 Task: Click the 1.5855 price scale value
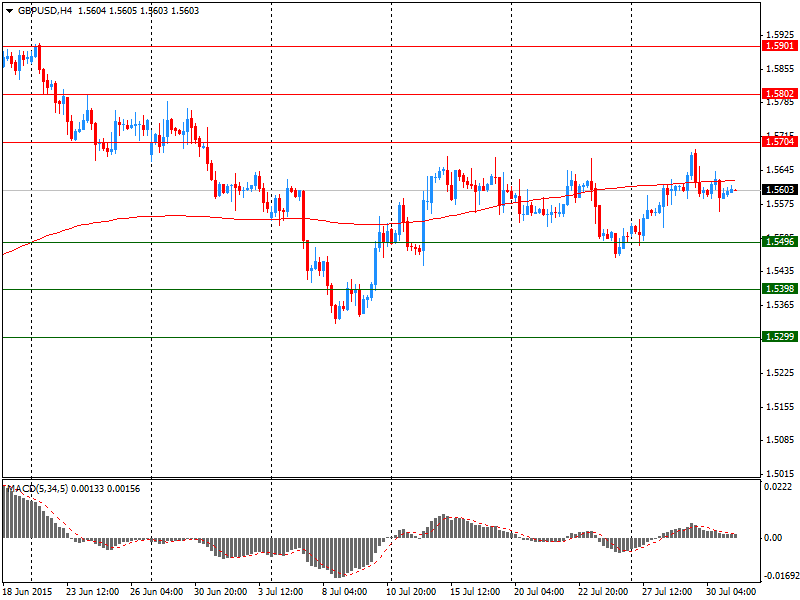781,69
